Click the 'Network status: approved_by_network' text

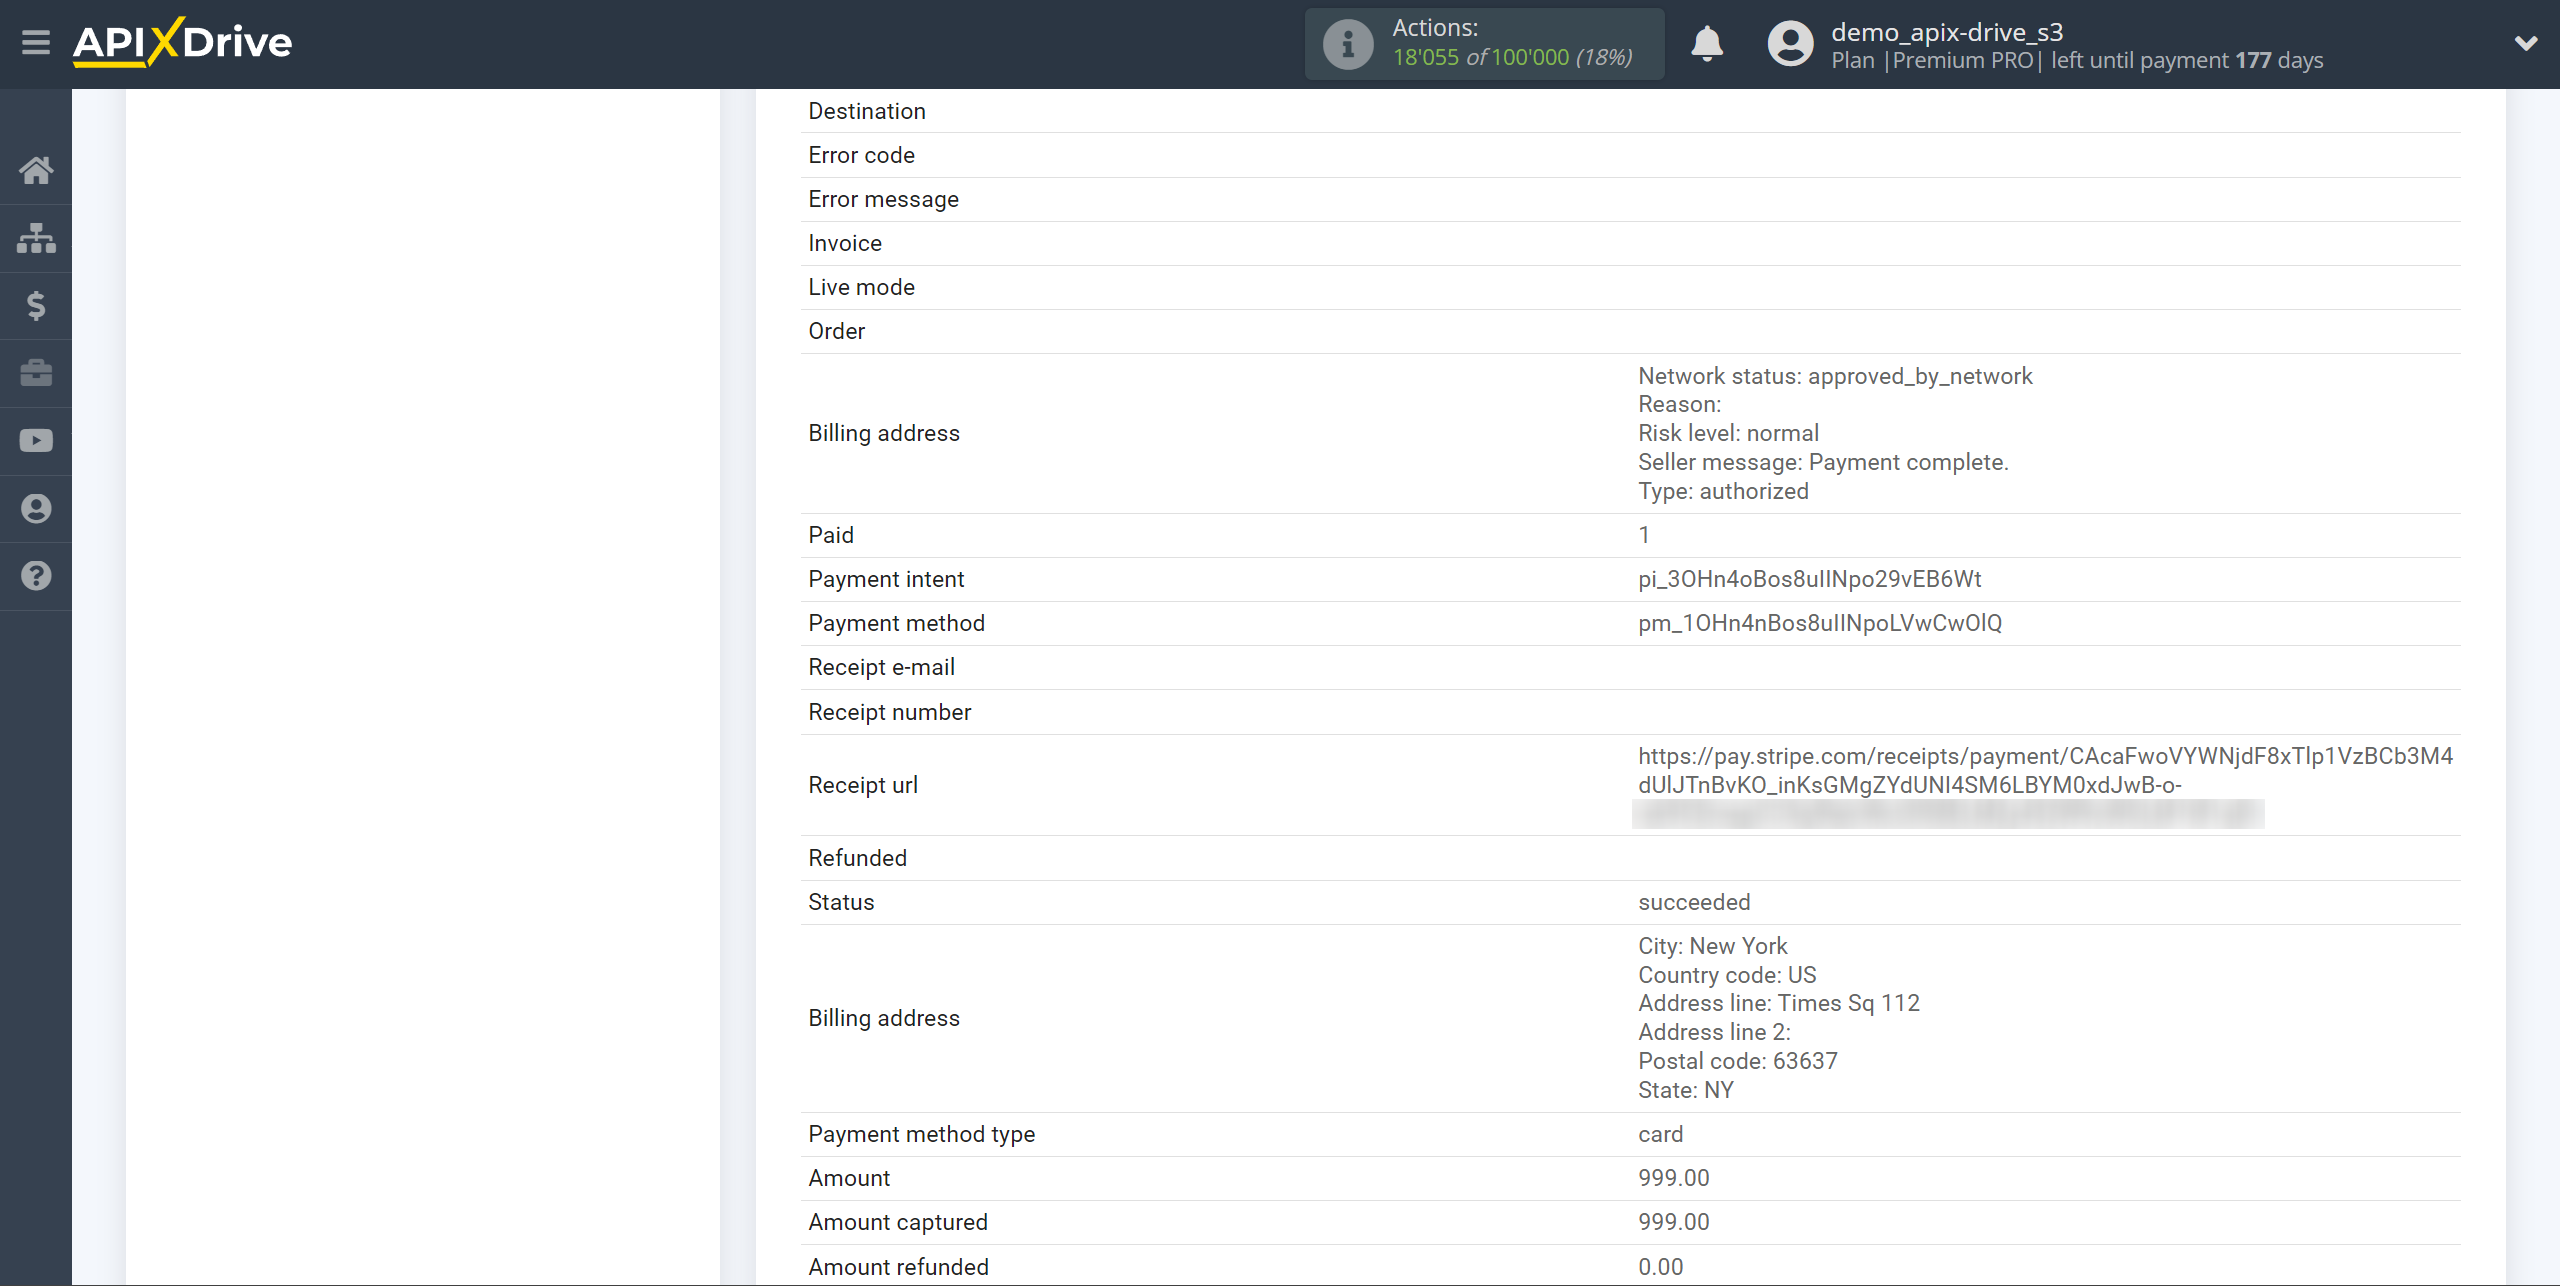1835,376
